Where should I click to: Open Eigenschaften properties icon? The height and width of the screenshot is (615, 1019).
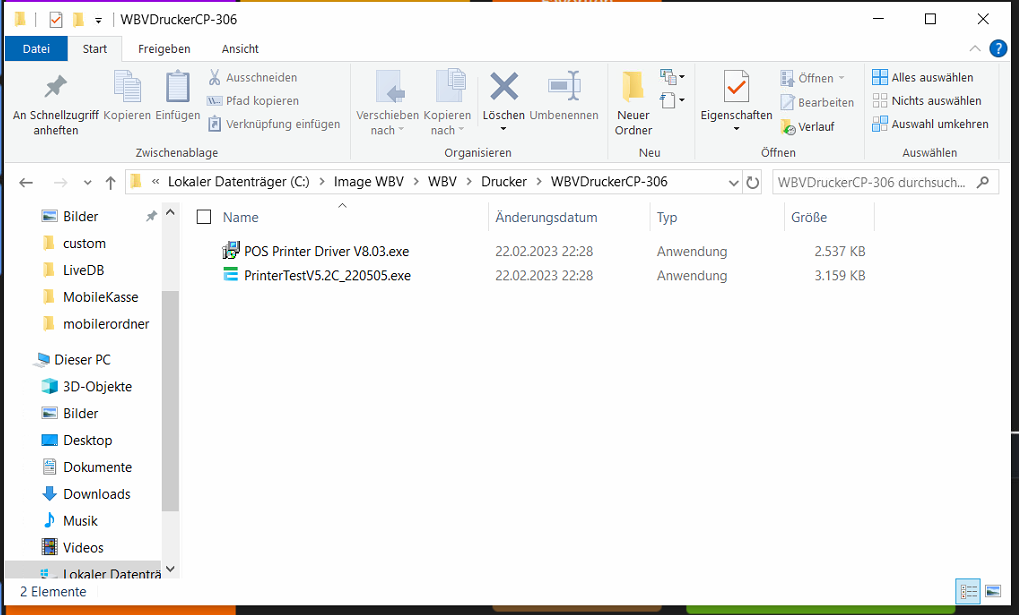pos(736,88)
